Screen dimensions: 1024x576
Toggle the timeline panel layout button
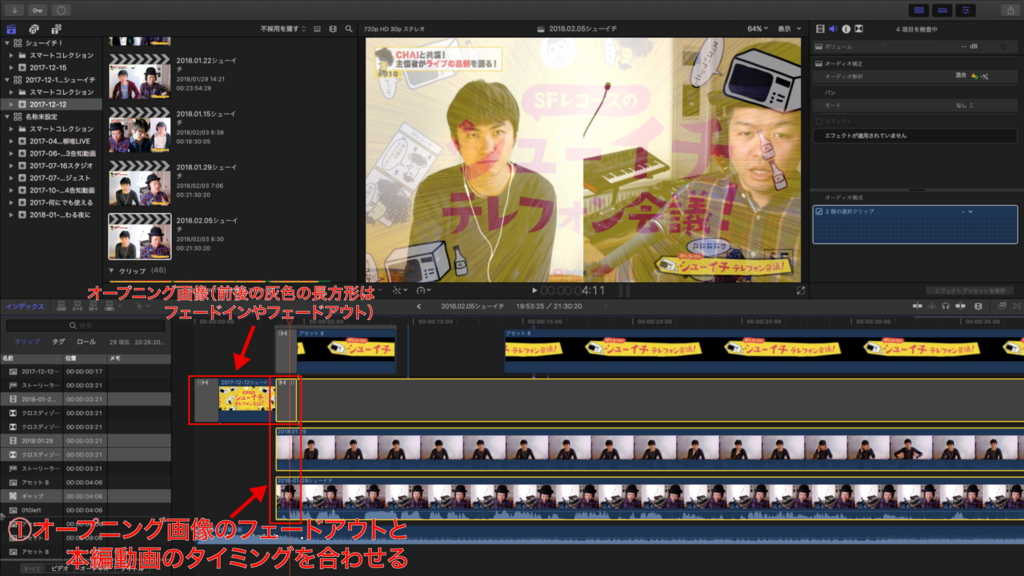pos(942,10)
